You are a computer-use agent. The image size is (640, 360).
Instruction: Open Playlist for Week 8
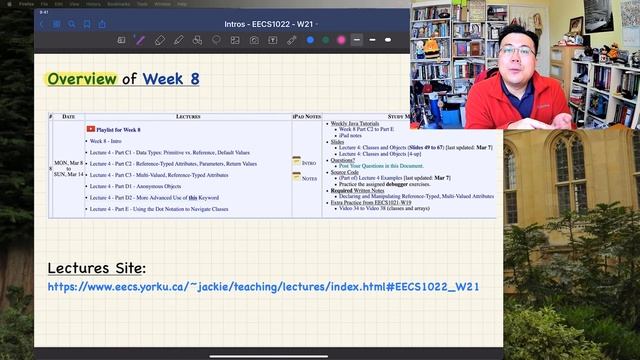tap(118, 130)
